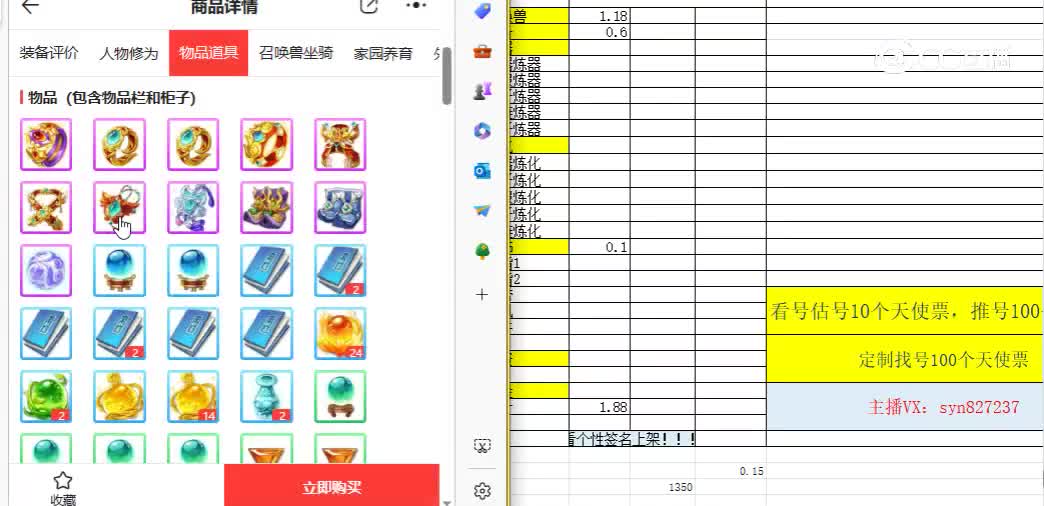This screenshot has height=506, width=1044.
Task: Select the teal vase with count 2
Action: pos(266,397)
